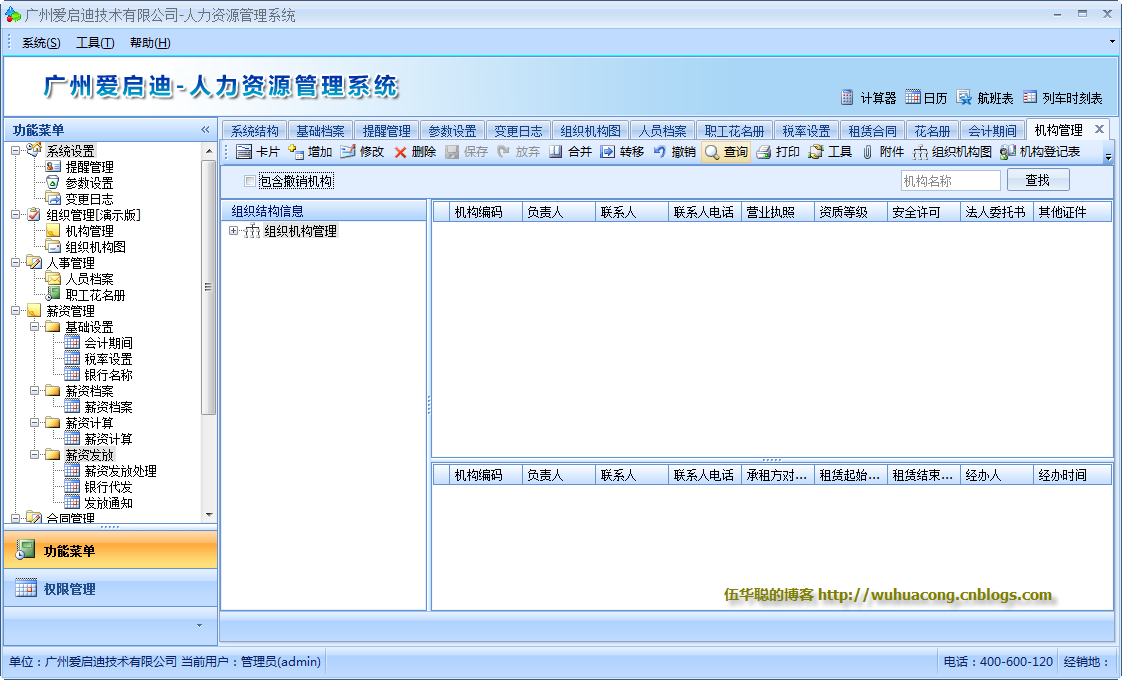
Task: Collapse the 薪资计算 folder node
Action: (34, 422)
